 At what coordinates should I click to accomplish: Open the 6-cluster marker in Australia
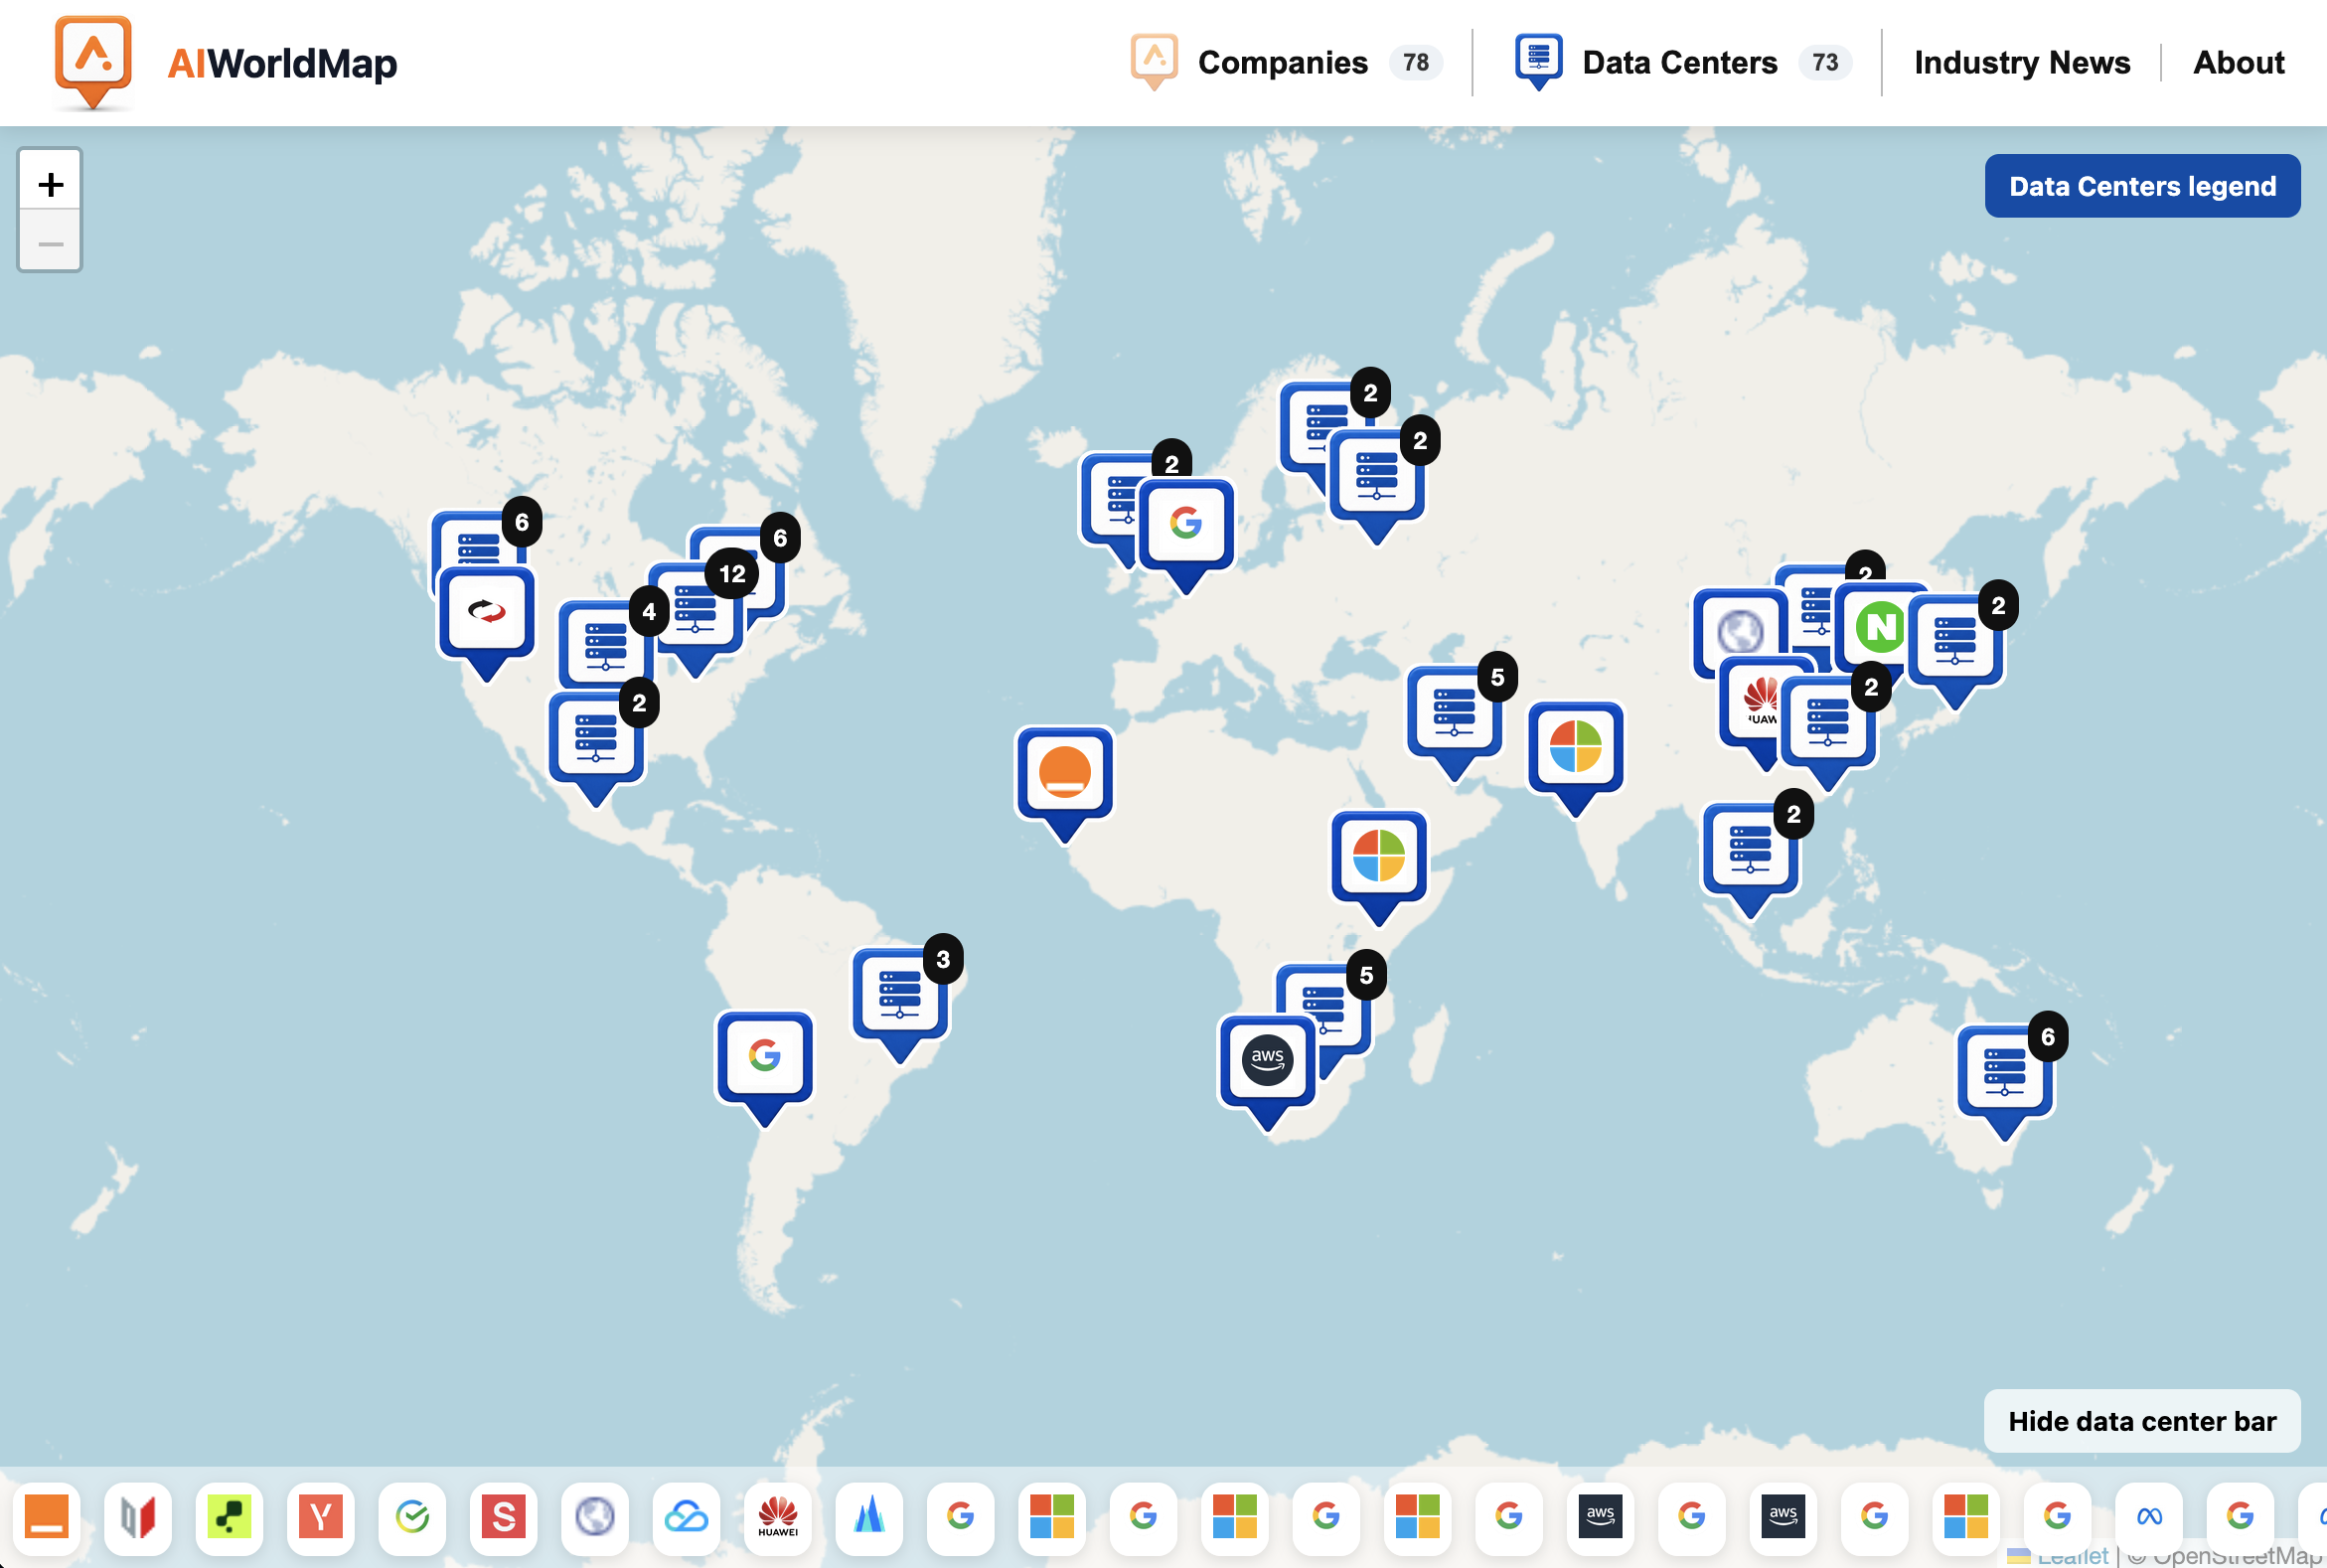click(x=2005, y=1074)
